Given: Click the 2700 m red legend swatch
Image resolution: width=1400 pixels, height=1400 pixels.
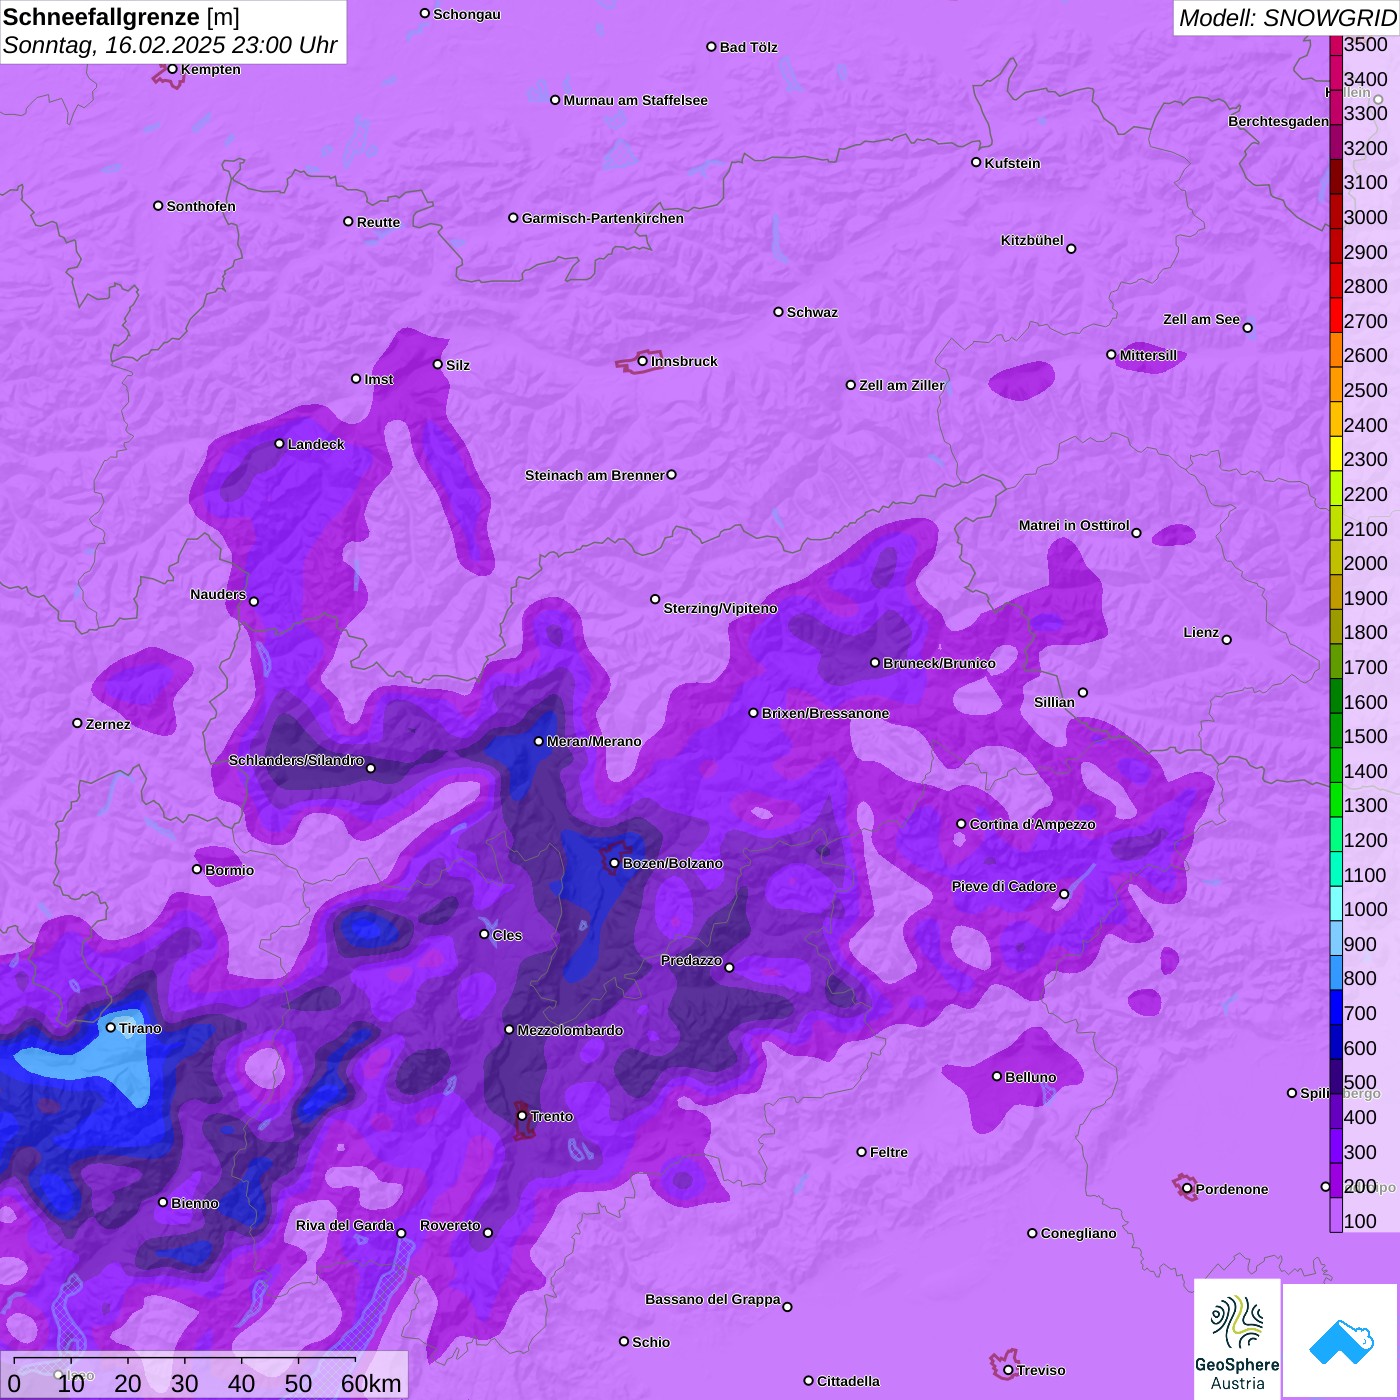Looking at the screenshot, I should (1336, 315).
